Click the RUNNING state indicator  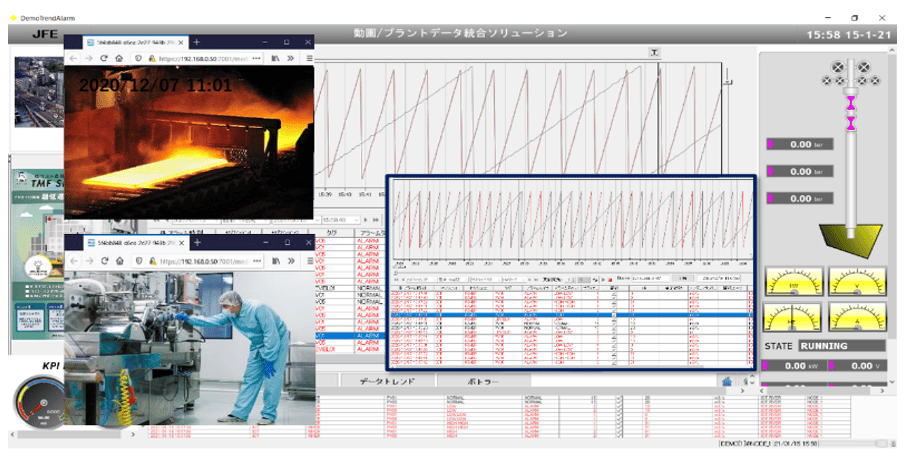[x=842, y=346]
